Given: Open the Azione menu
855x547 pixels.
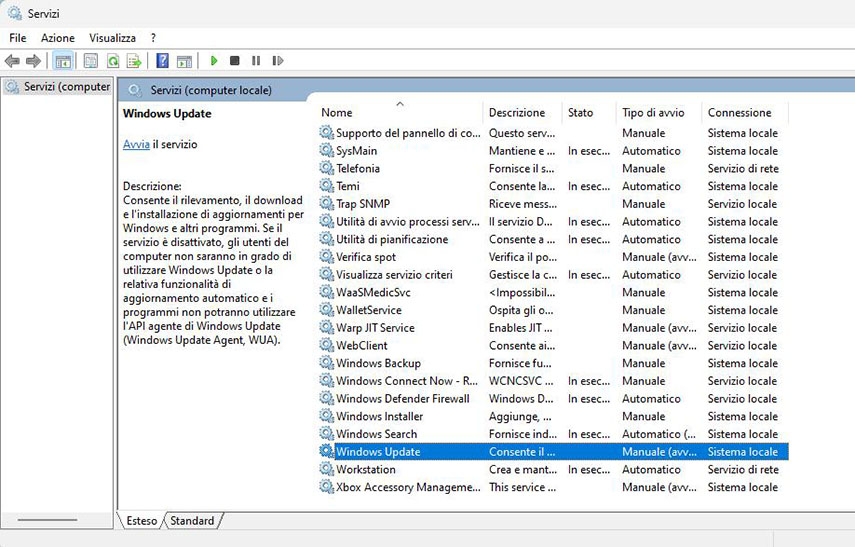Looking at the screenshot, I should coord(58,38).
